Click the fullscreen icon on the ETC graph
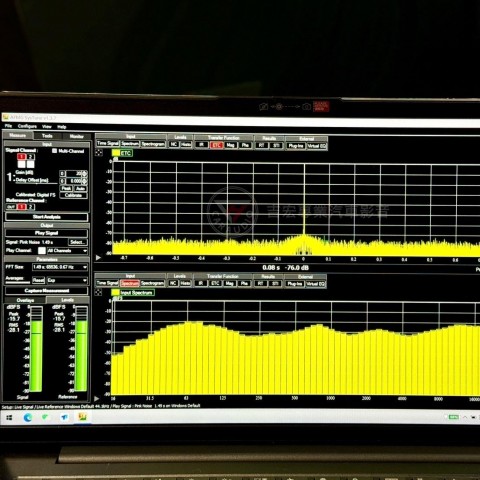Image resolution: width=480 pixels, height=480 pixels. click(x=99, y=153)
